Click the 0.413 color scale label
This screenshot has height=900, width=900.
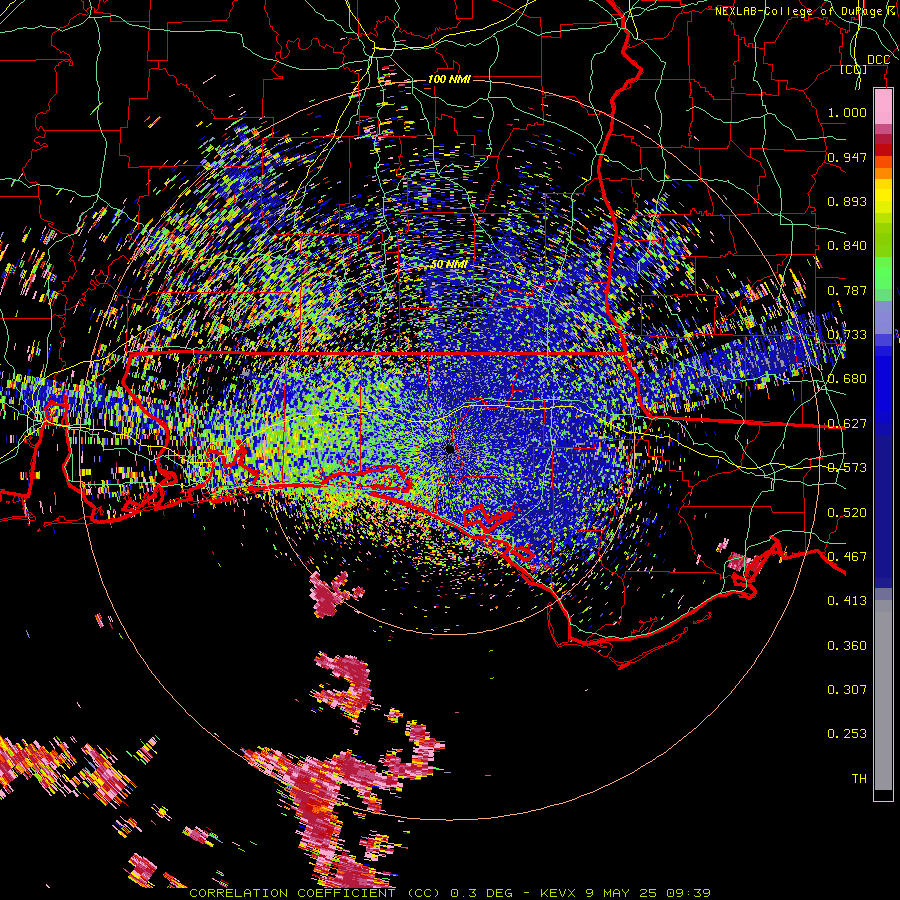click(x=847, y=601)
